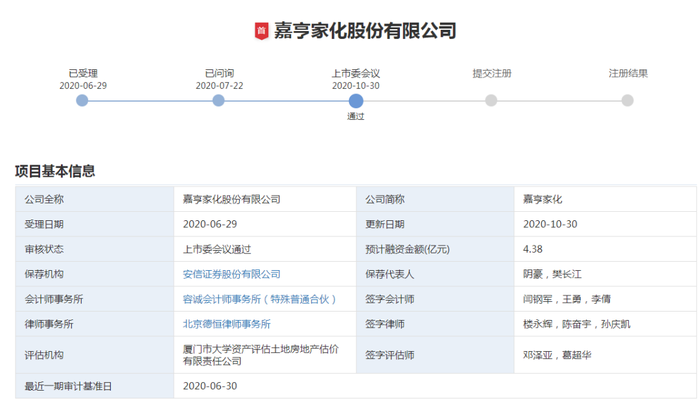Click the 已问询 stage label

pos(219,73)
